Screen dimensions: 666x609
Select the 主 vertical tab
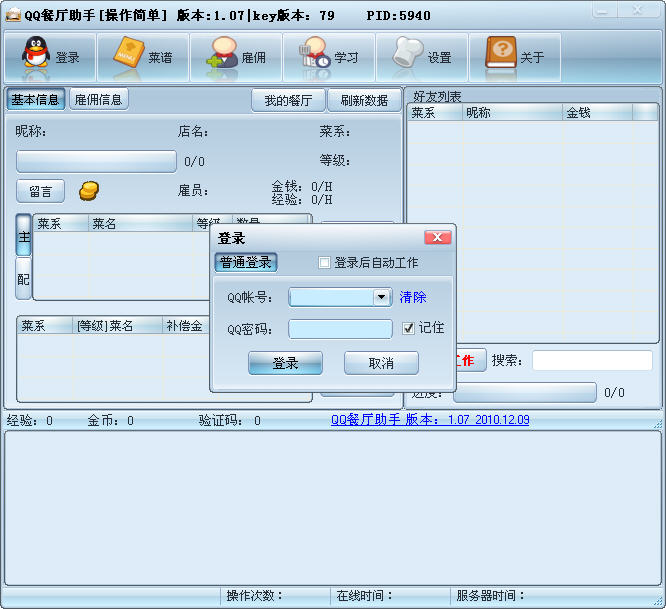pos(23,235)
